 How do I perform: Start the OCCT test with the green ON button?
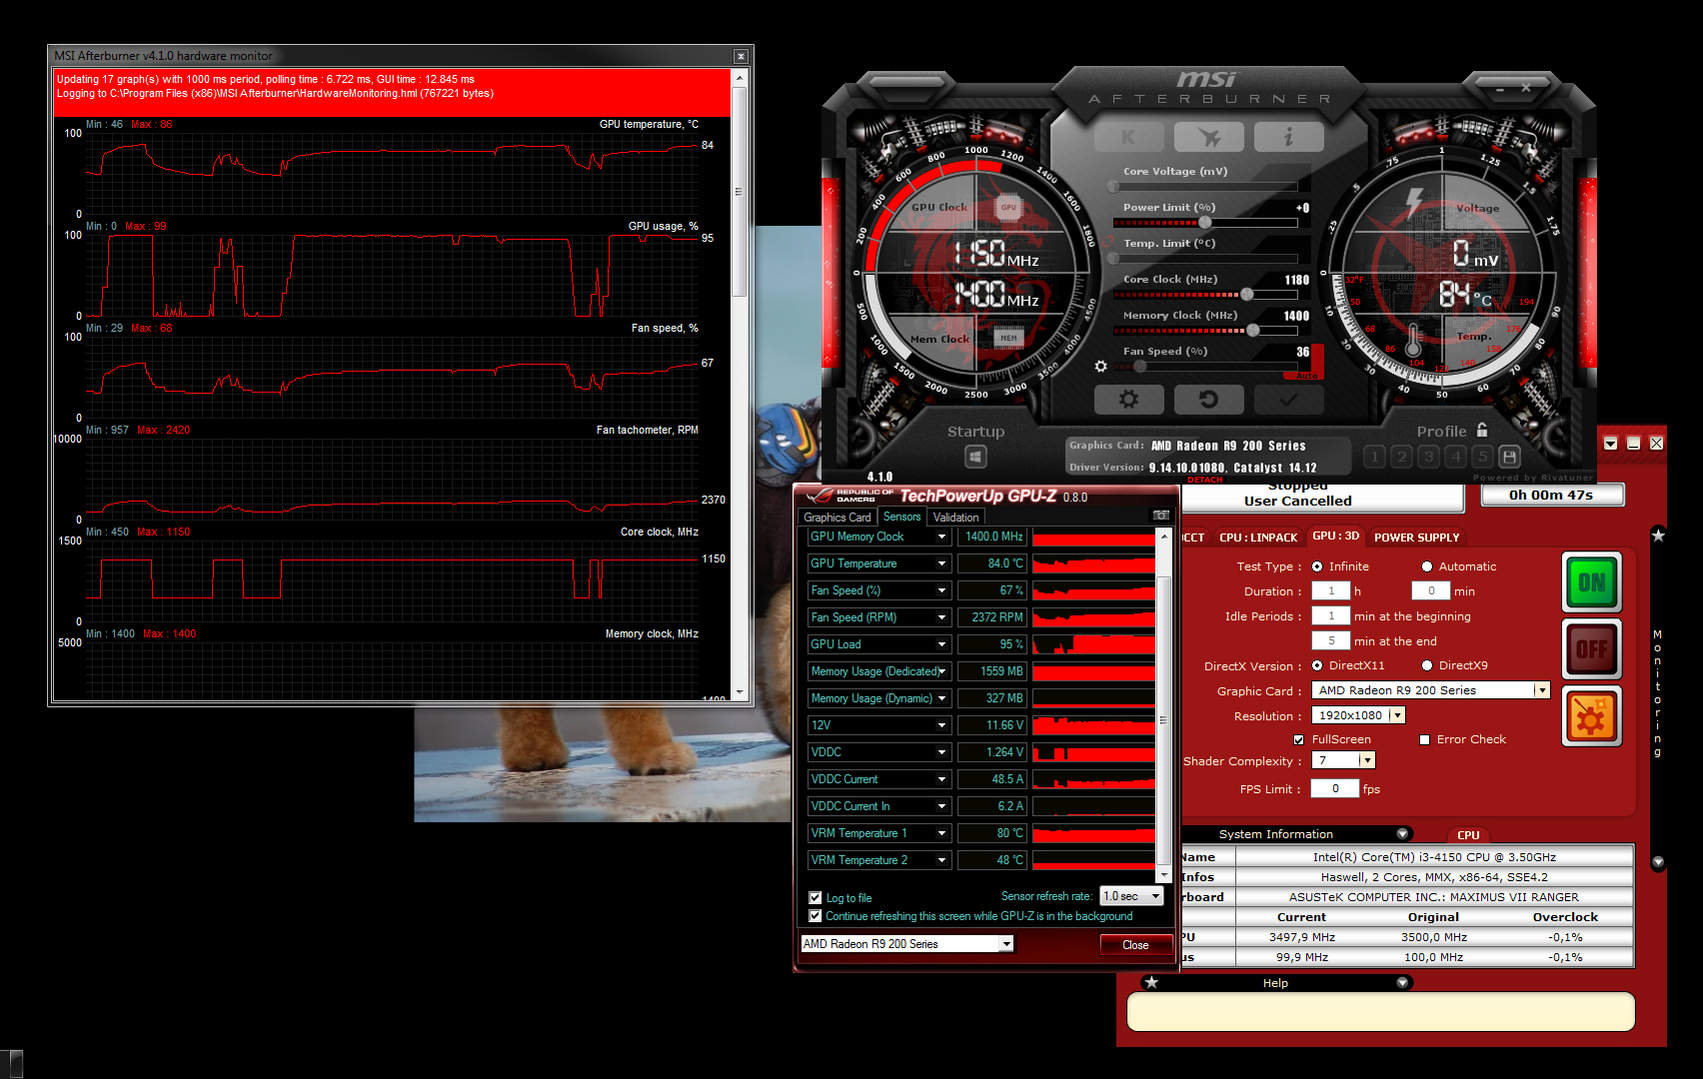click(1591, 582)
